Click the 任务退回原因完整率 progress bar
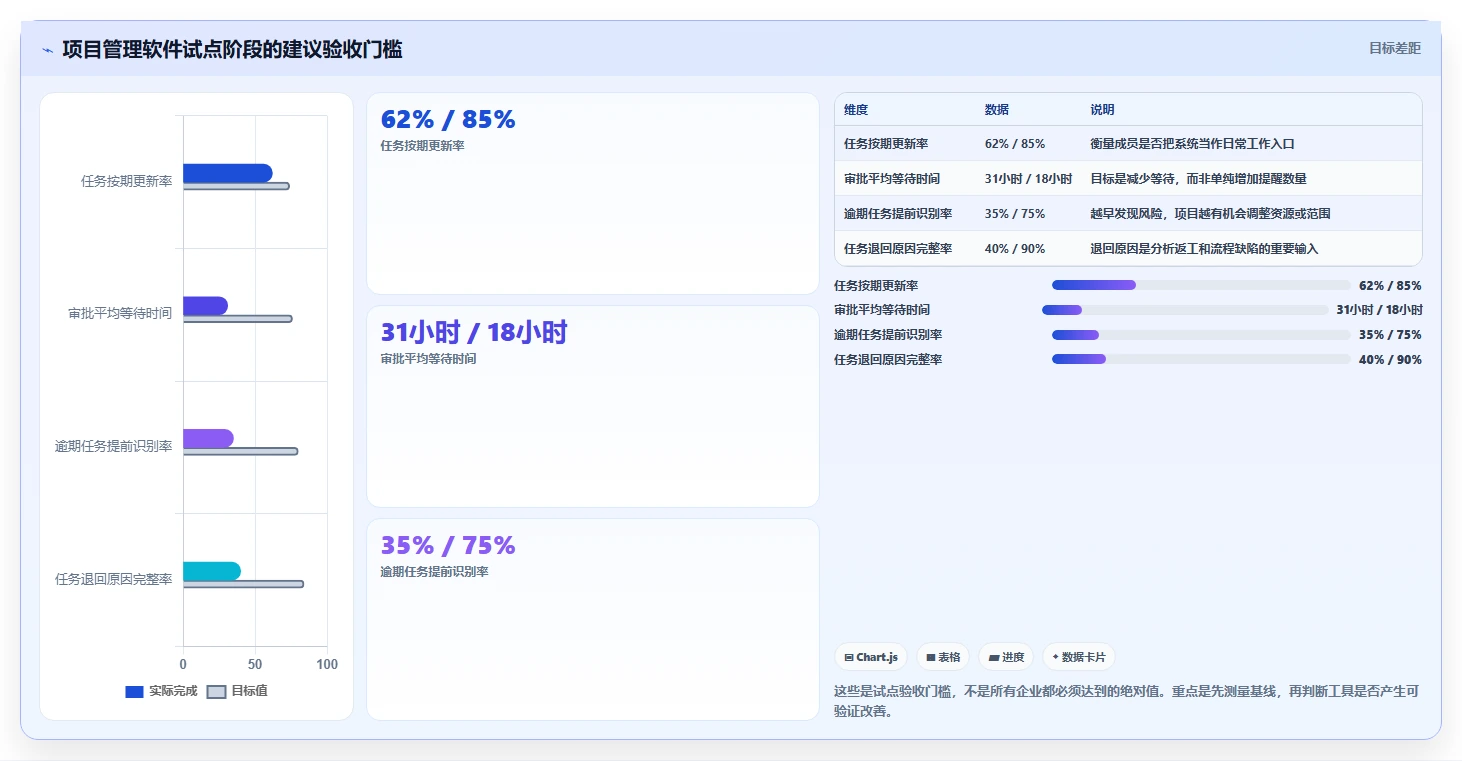This screenshot has height=761, width=1462. pos(1201,359)
